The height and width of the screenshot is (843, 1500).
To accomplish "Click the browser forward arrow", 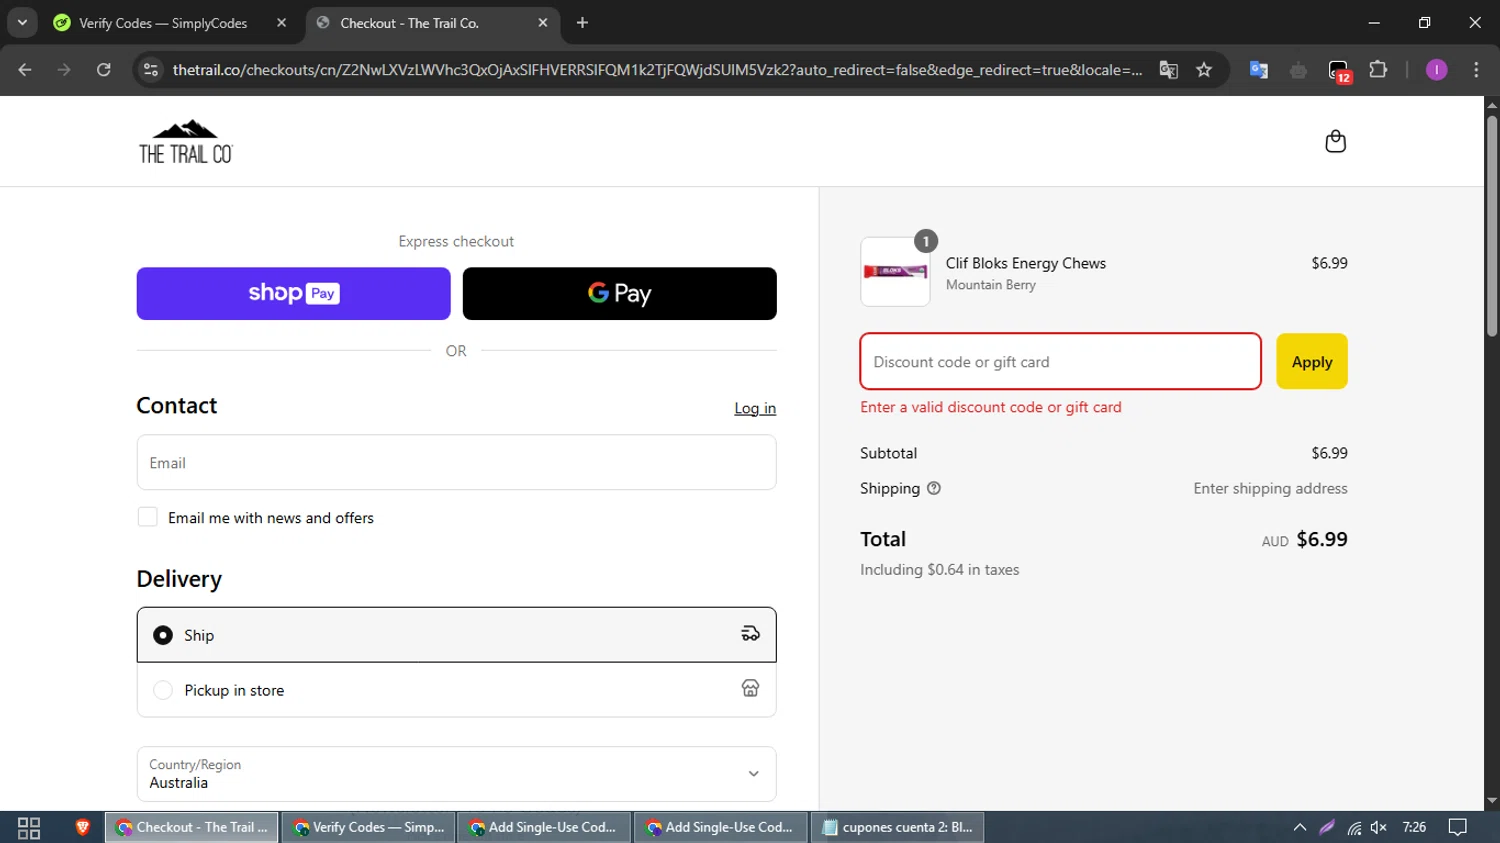I will [x=64, y=69].
